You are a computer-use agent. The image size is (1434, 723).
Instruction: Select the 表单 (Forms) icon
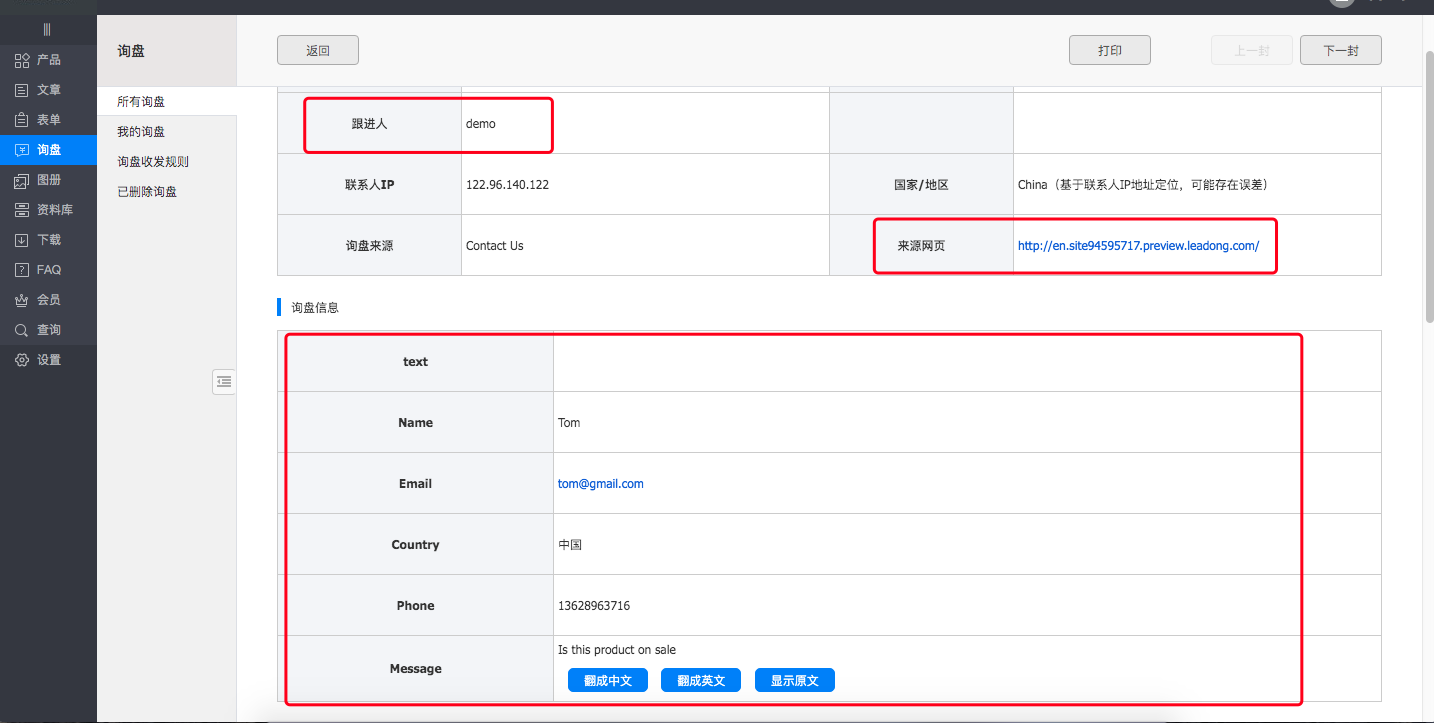click(22, 120)
